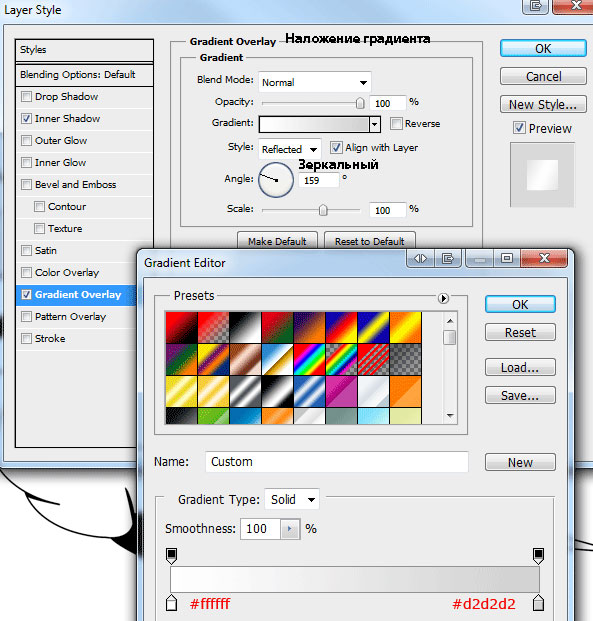Viewport: 593px width, 621px height.
Task: Choose the chrome gradient preset
Action: pos(277,359)
